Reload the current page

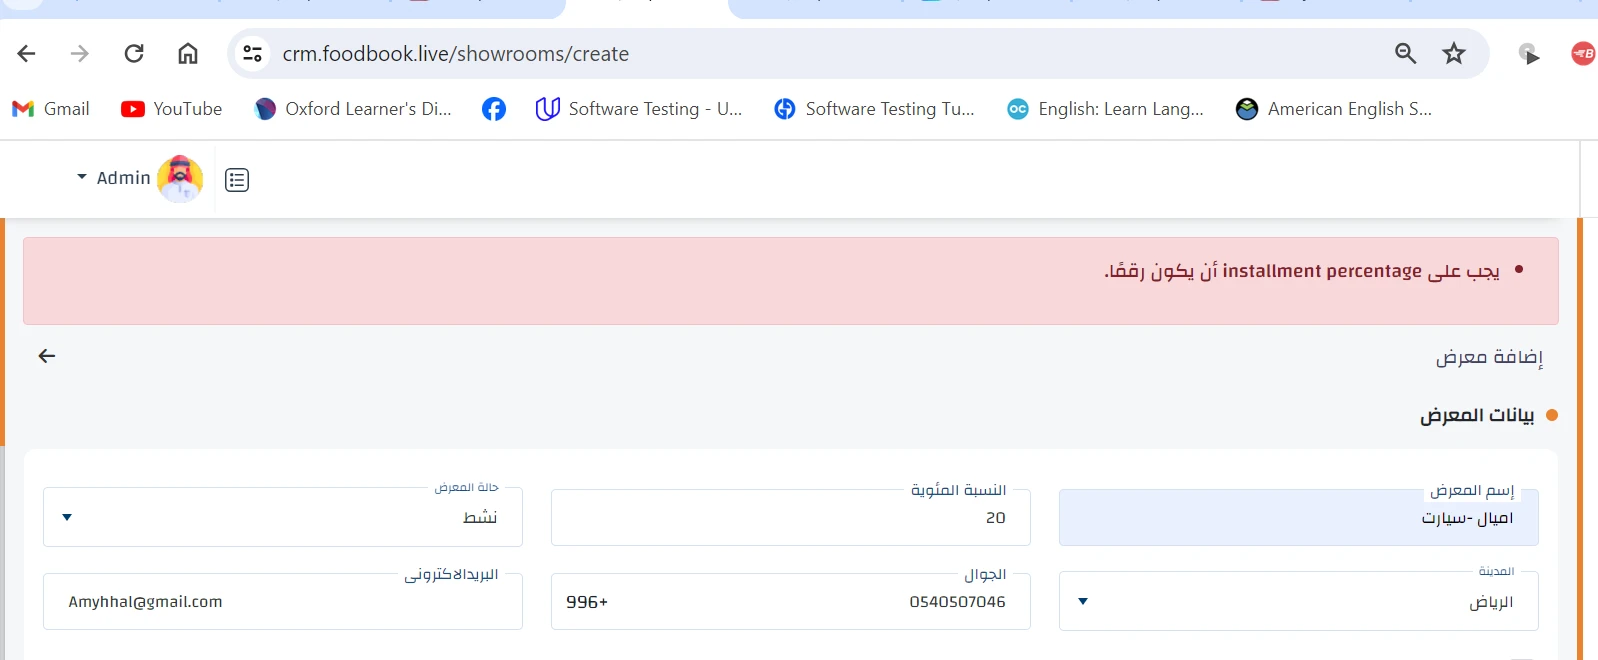pyautogui.click(x=134, y=54)
